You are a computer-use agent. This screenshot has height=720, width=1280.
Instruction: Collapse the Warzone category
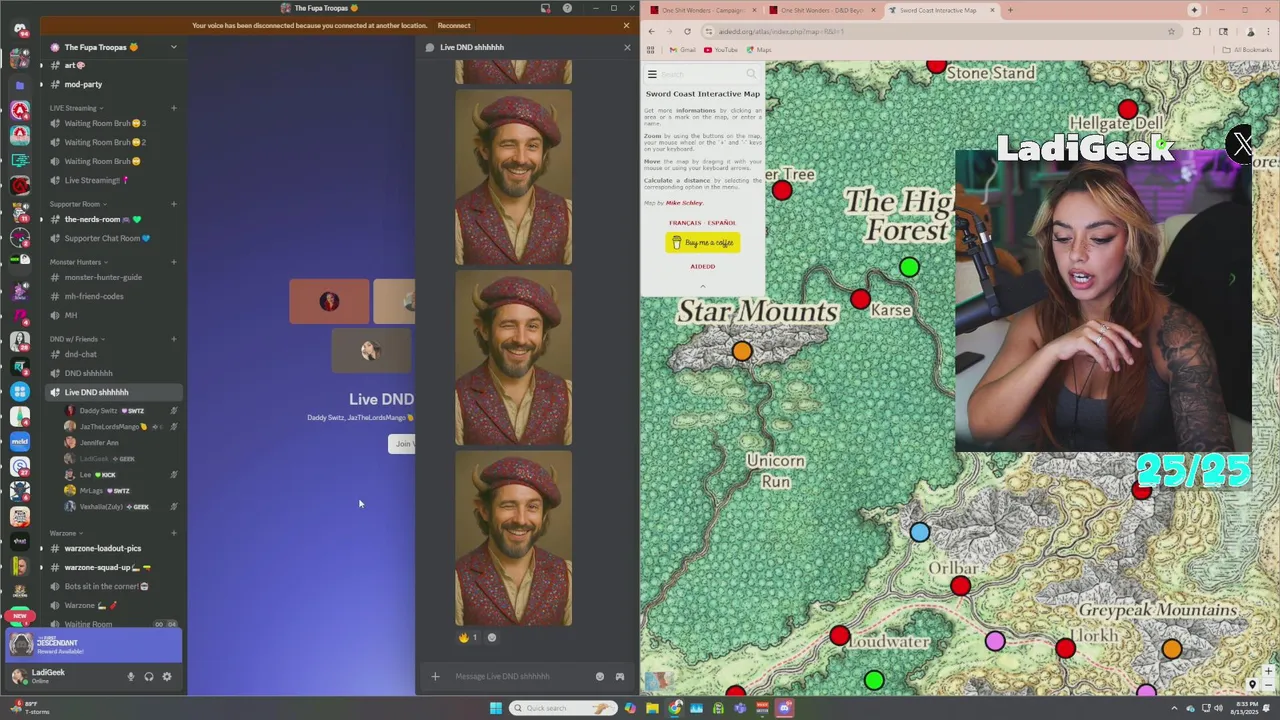(x=65, y=533)
